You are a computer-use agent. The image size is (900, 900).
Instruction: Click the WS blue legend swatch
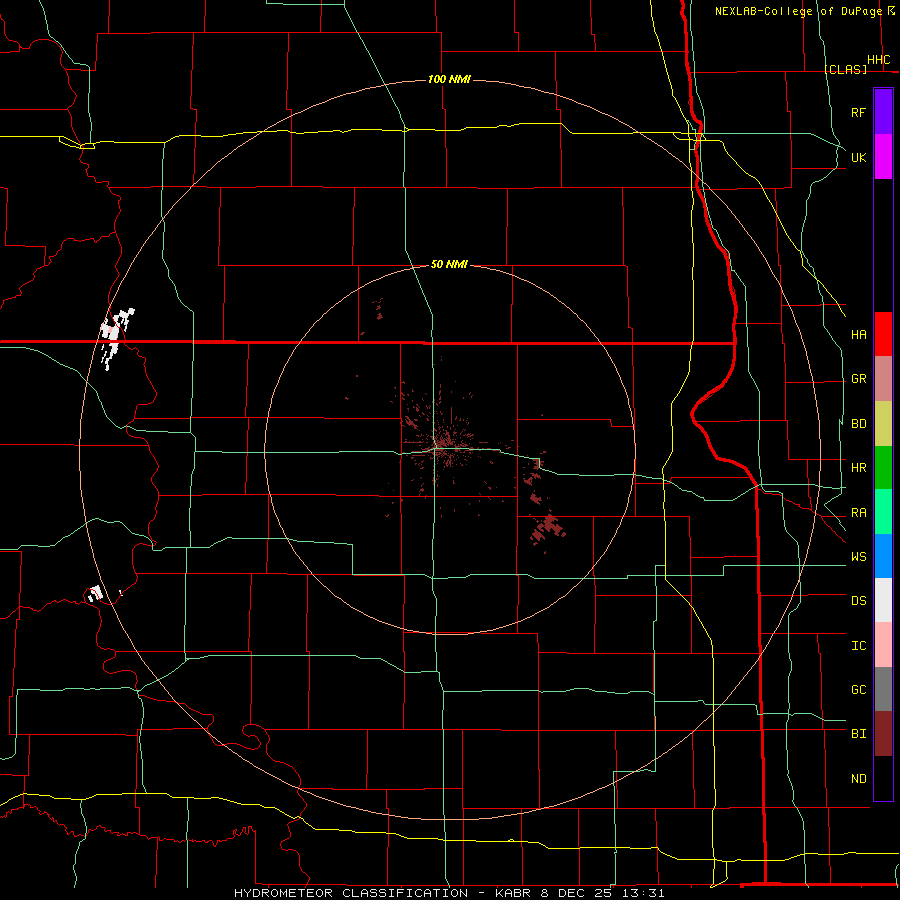coord(883,556)
